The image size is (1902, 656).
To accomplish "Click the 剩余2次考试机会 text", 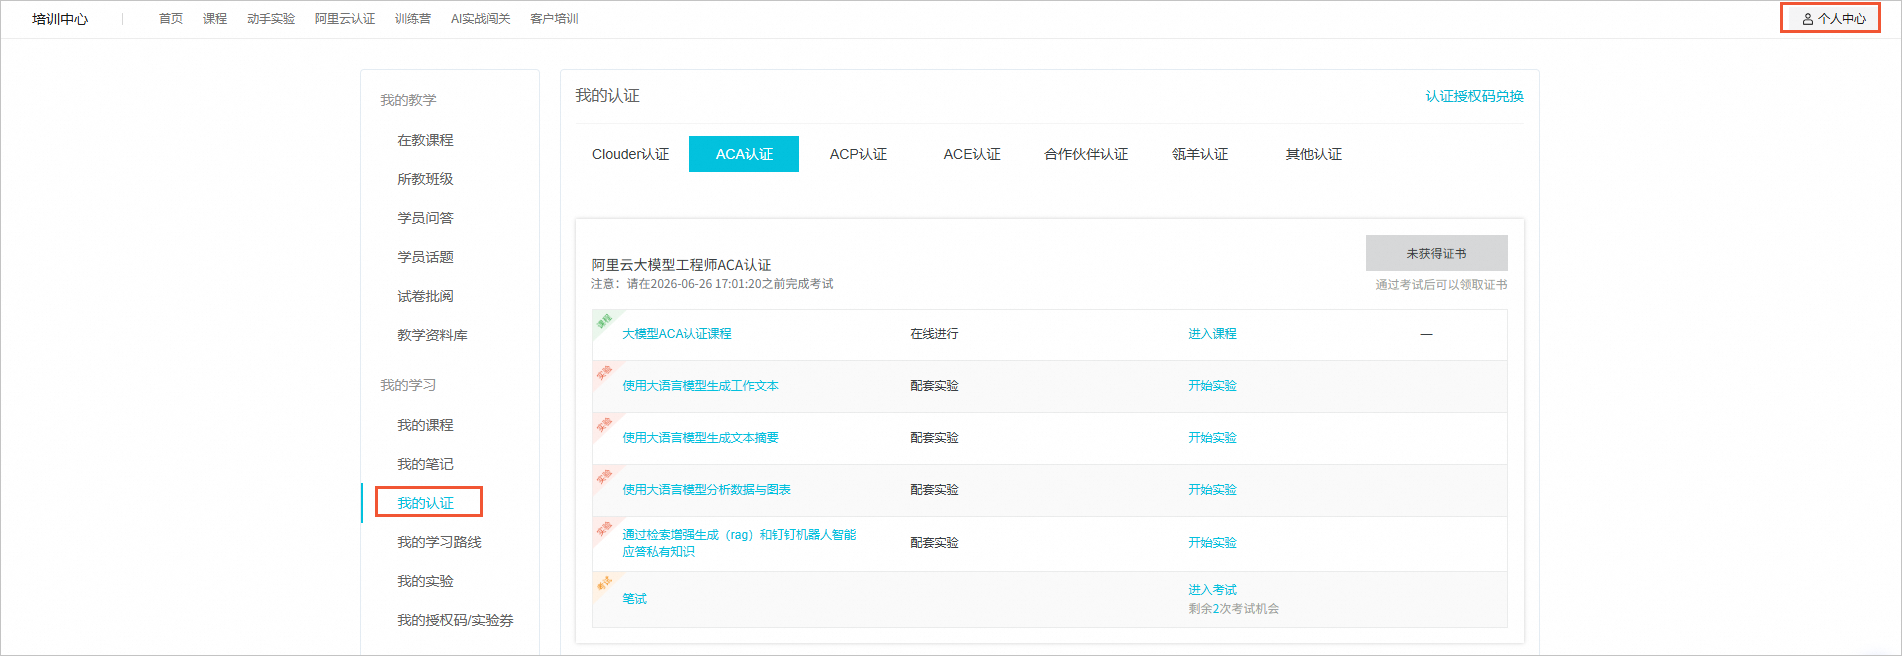I will pos(1233,609).
